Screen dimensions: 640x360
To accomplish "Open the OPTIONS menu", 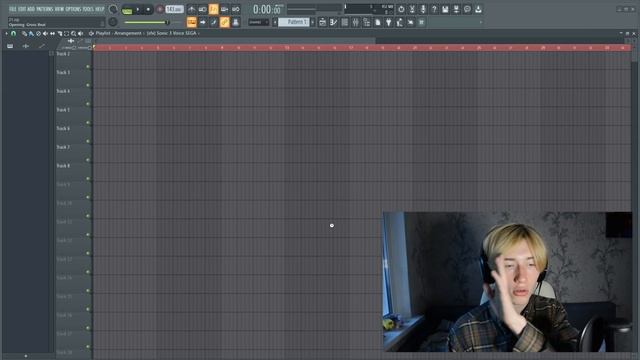I will 73,9.
